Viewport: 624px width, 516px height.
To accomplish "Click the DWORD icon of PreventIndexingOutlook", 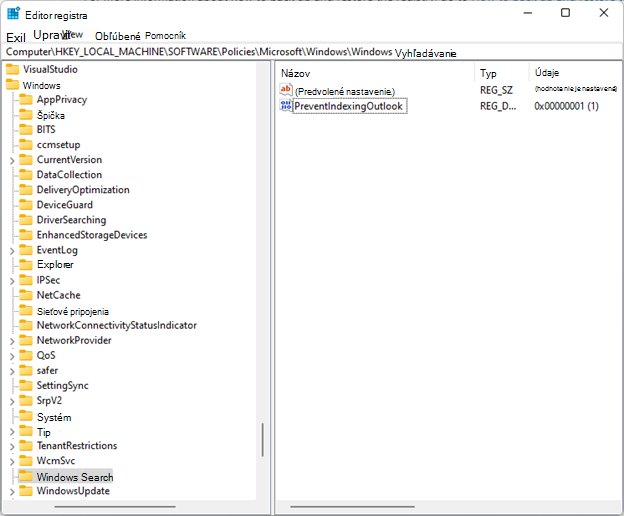I will tap(286, 106).
